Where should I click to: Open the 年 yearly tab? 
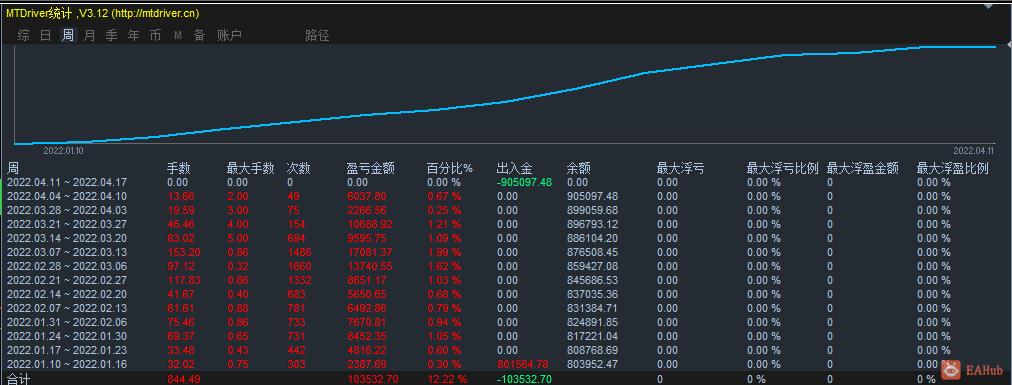[134, 35]
